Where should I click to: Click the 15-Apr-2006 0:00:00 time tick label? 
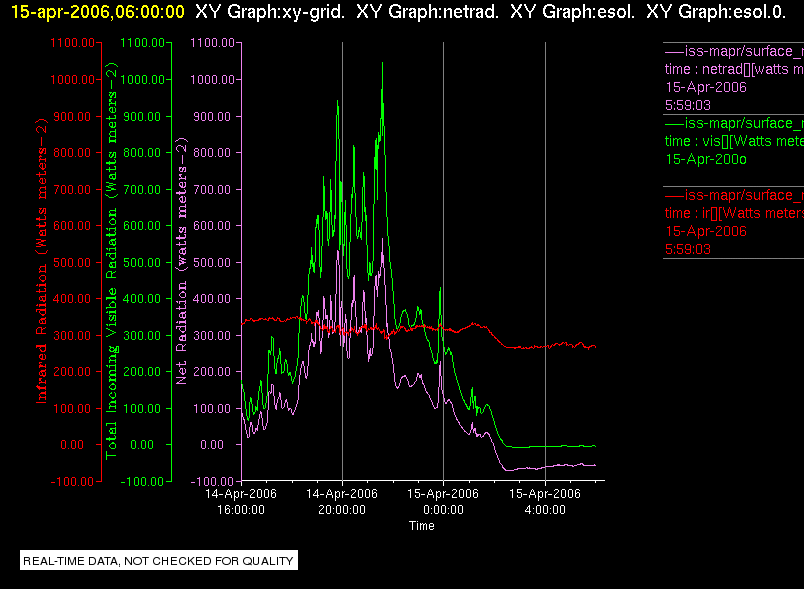[x=443, y=501]
